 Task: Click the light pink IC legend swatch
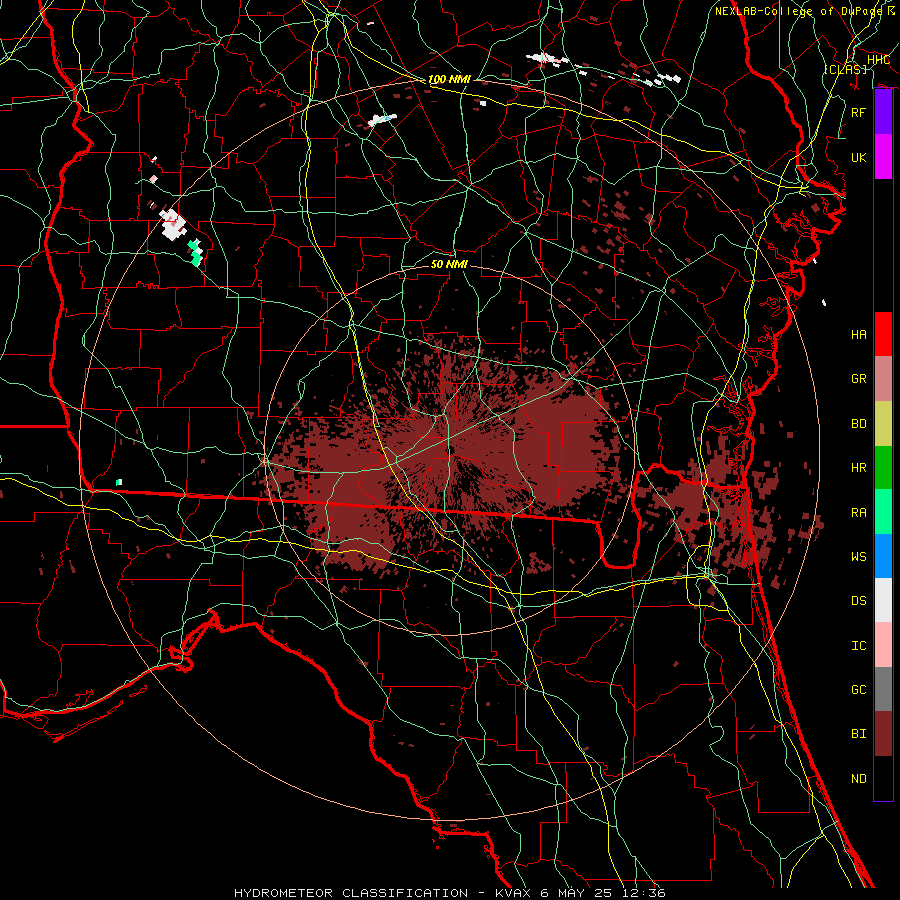(883, 645)
